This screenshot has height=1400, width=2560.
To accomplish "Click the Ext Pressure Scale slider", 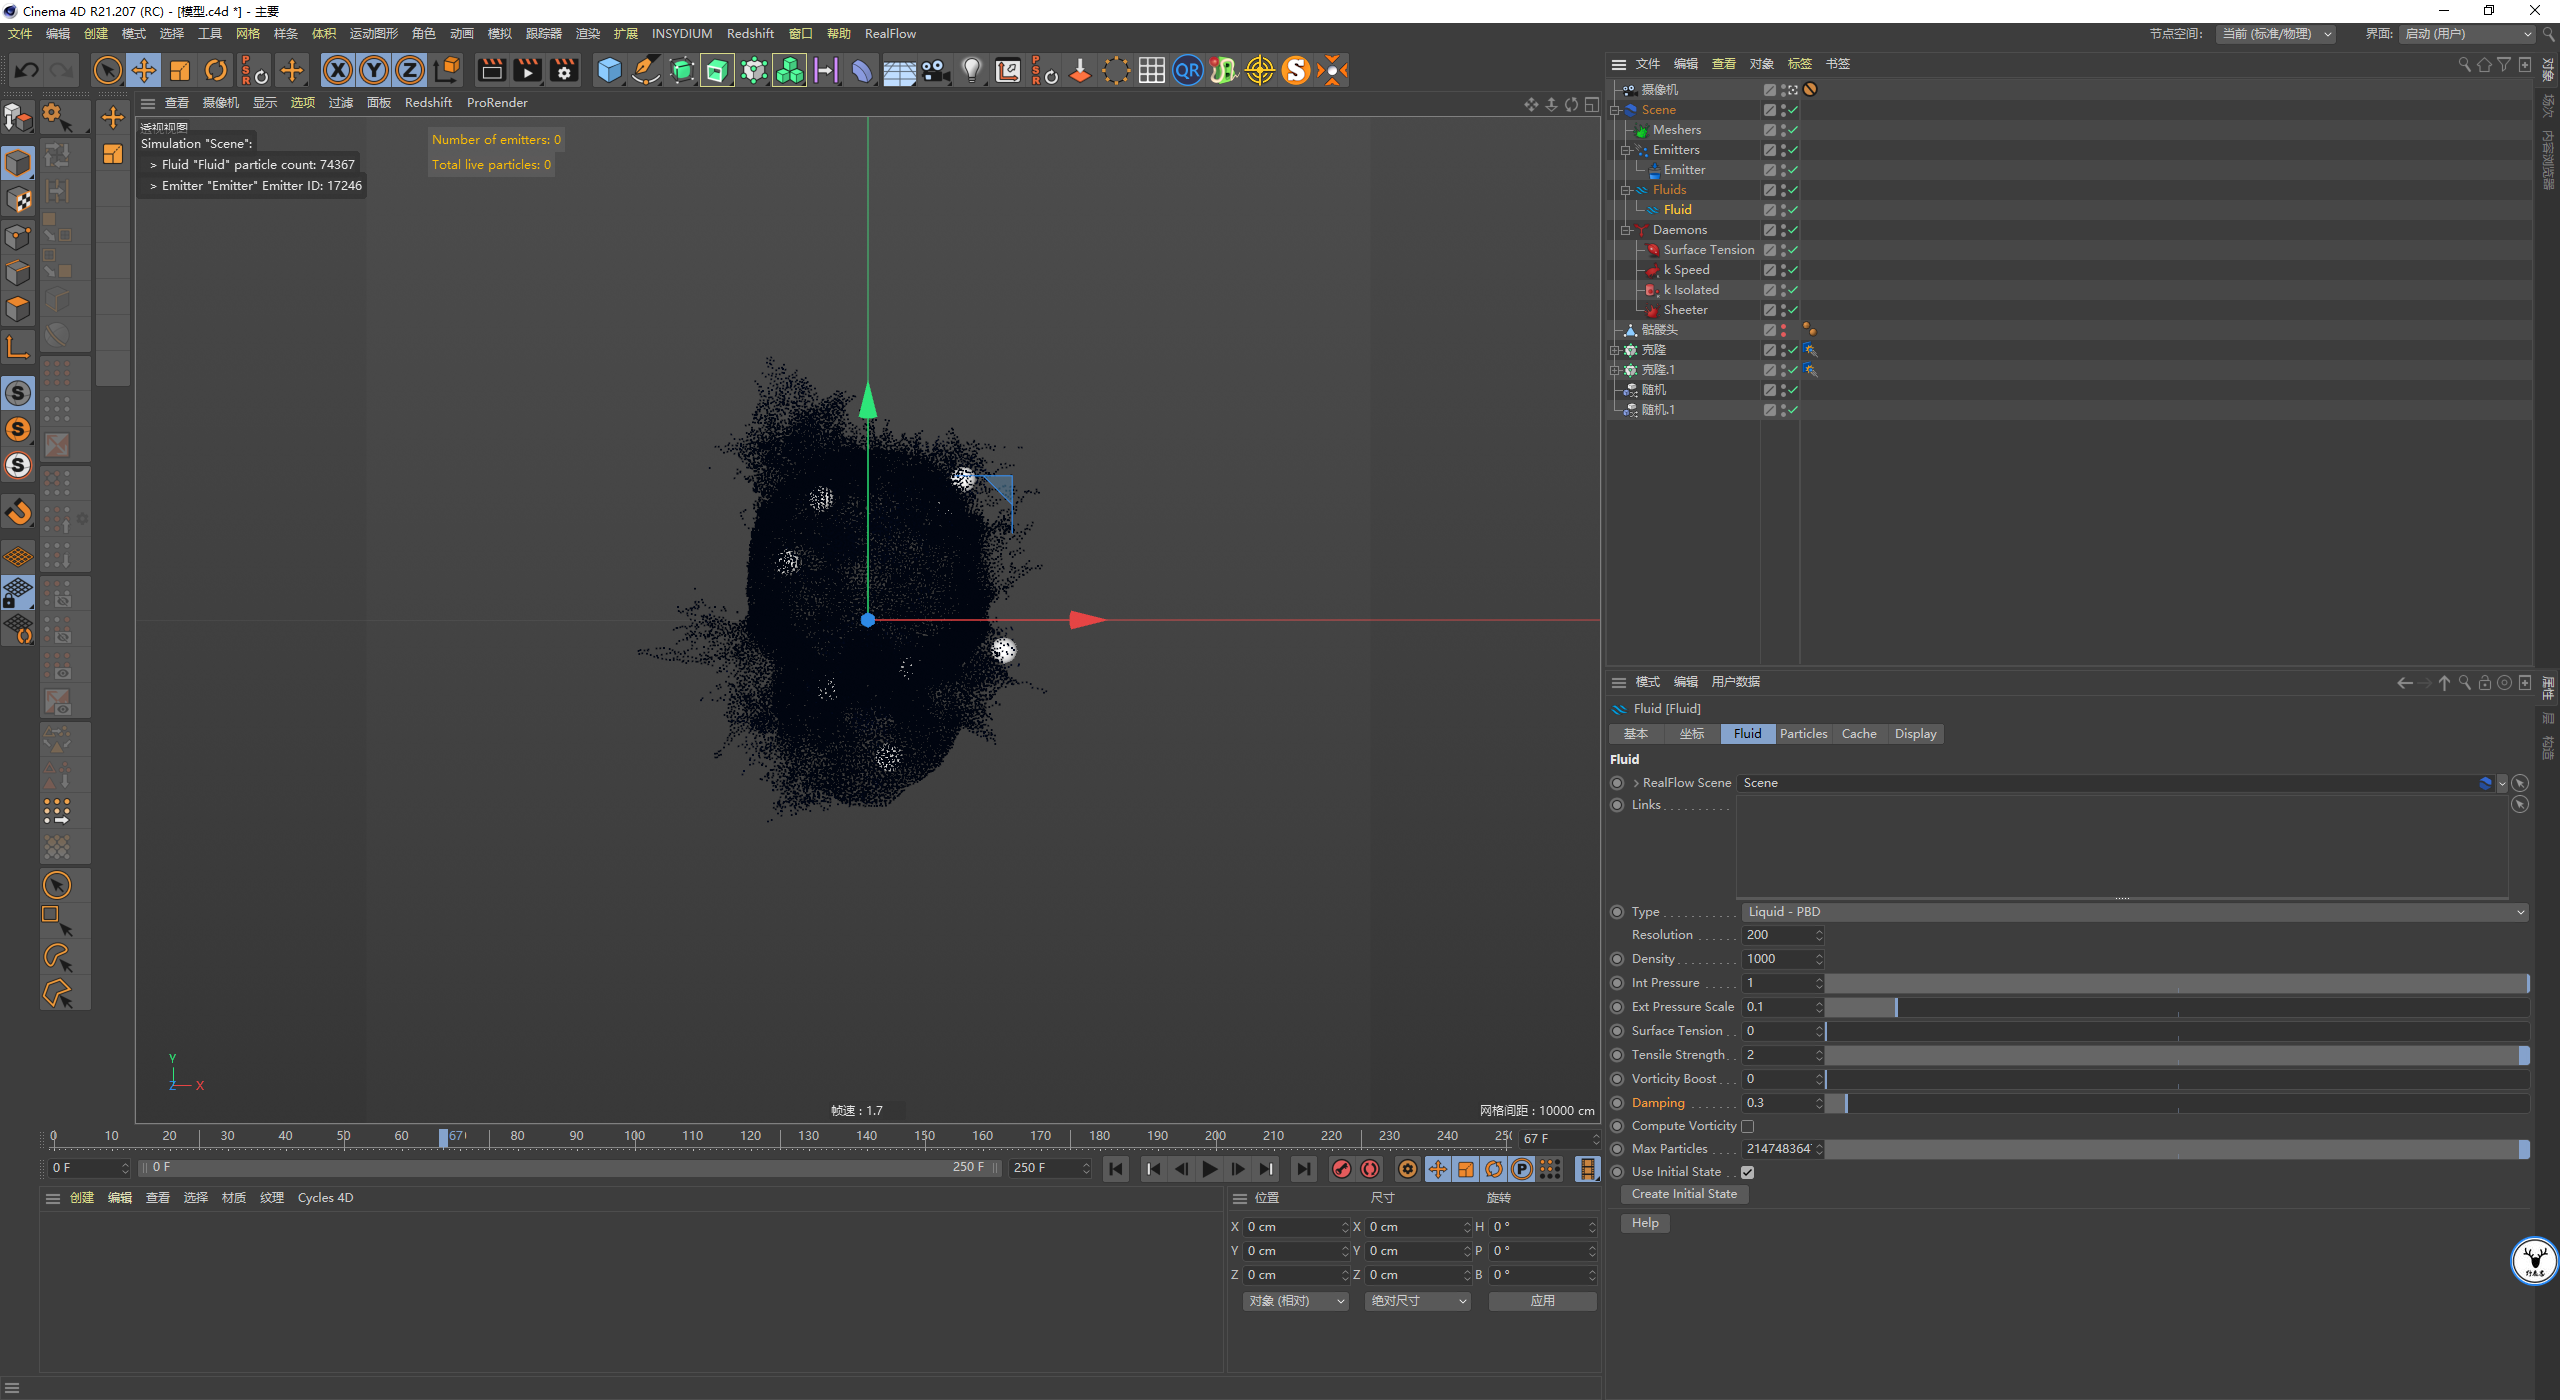I will [2177, 1007].
